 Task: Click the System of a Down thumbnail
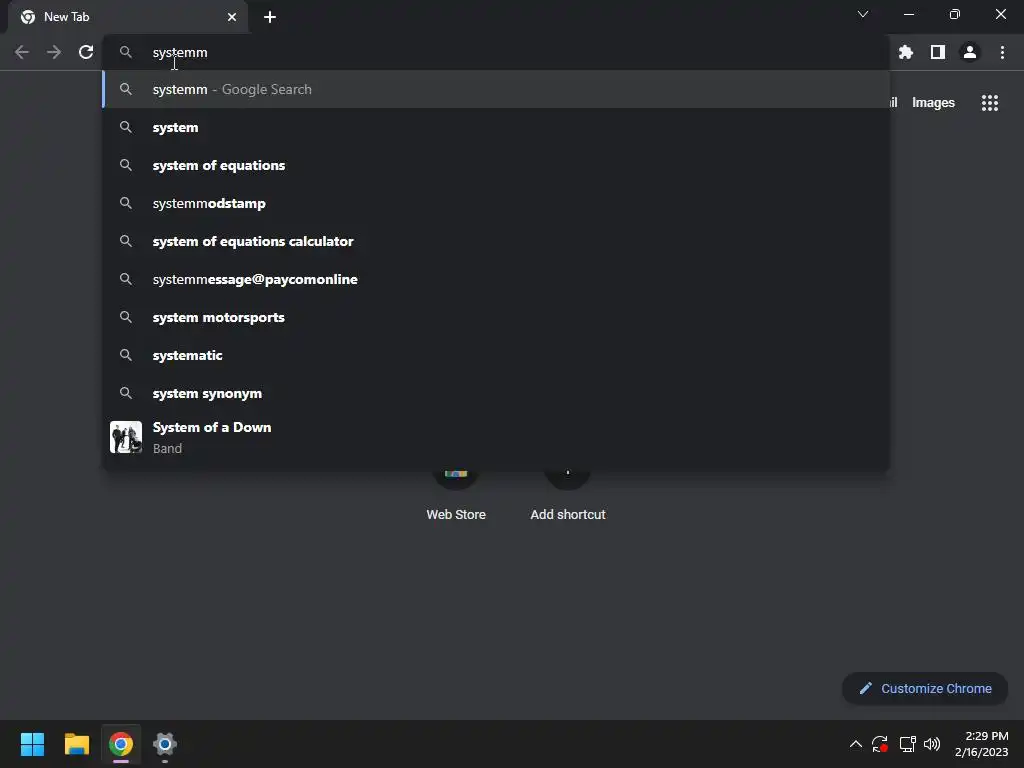pos(125,437)
